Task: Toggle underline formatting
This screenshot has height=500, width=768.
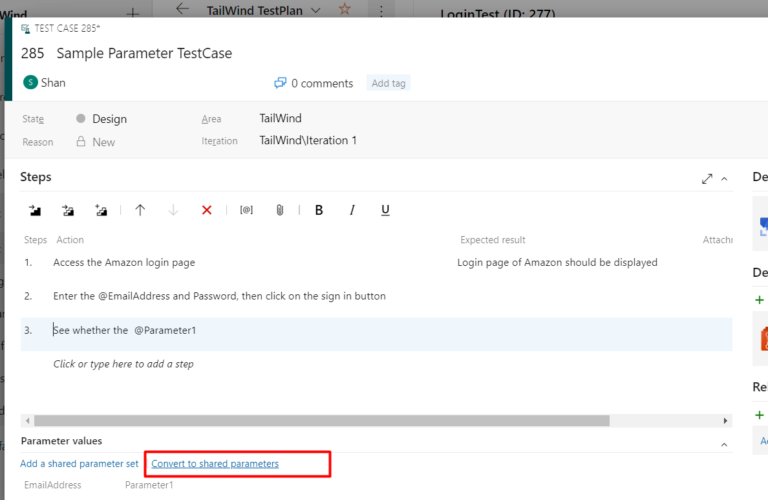Action: [x=385, y=210]
